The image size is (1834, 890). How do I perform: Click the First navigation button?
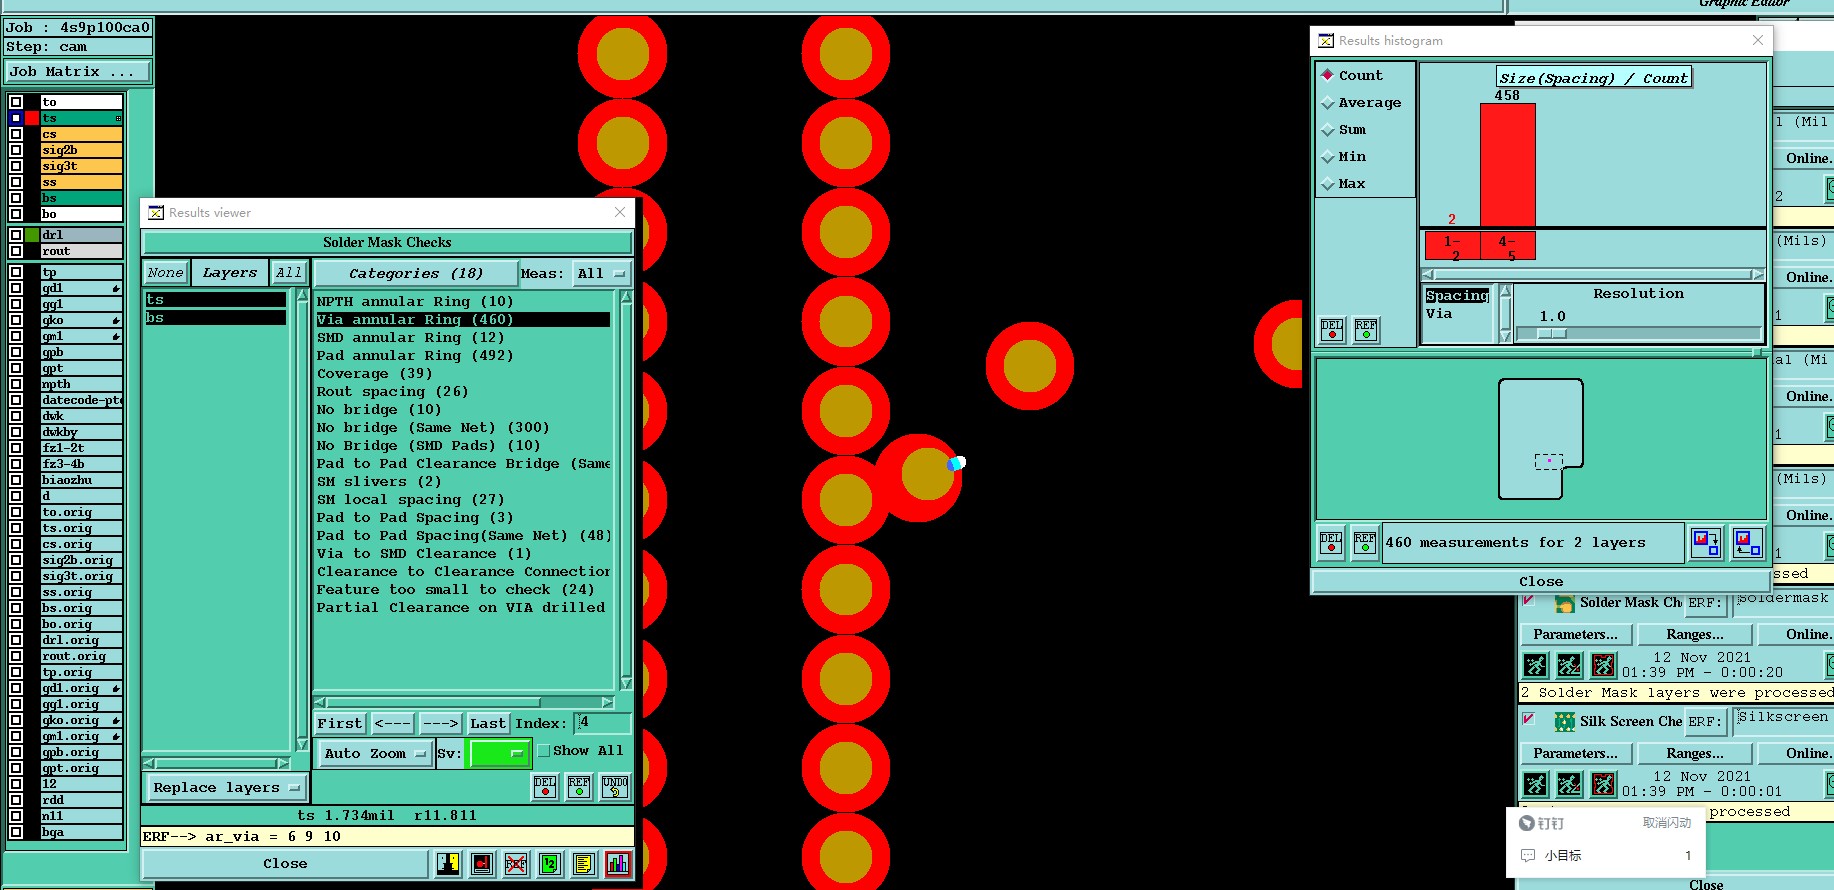[x=340, y=723]
